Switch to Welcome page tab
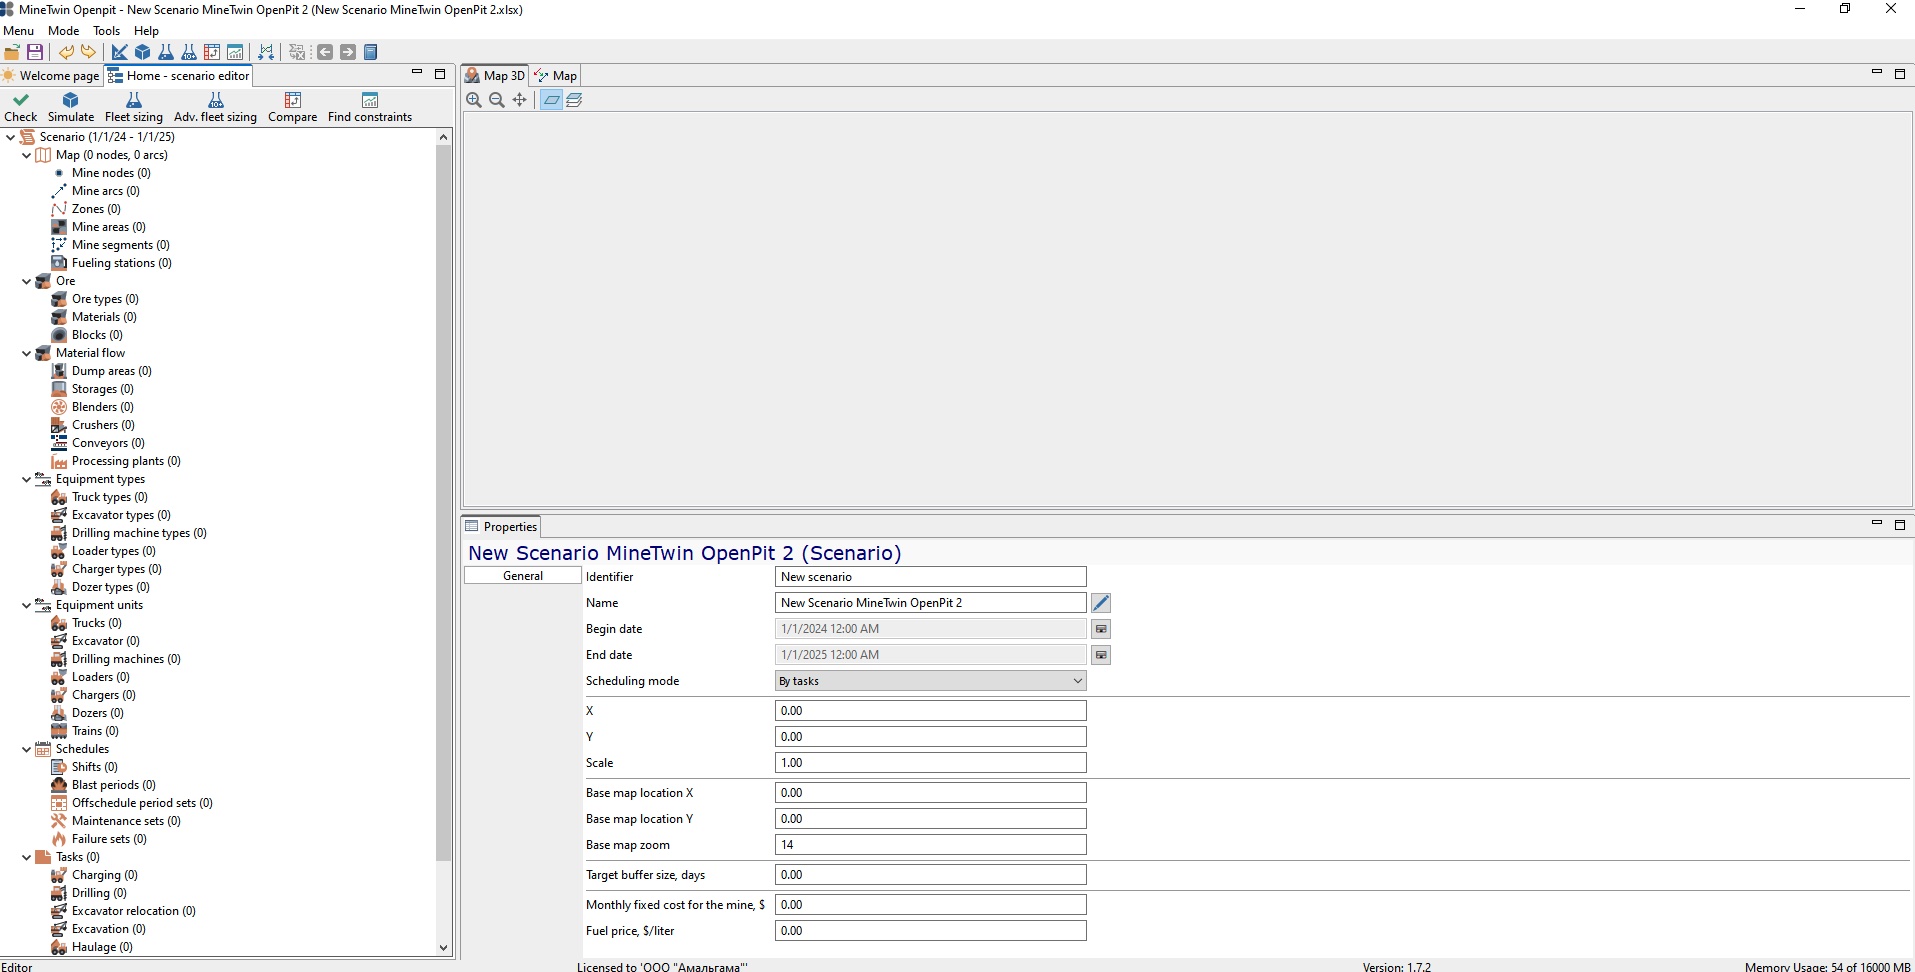 point(51,76)
